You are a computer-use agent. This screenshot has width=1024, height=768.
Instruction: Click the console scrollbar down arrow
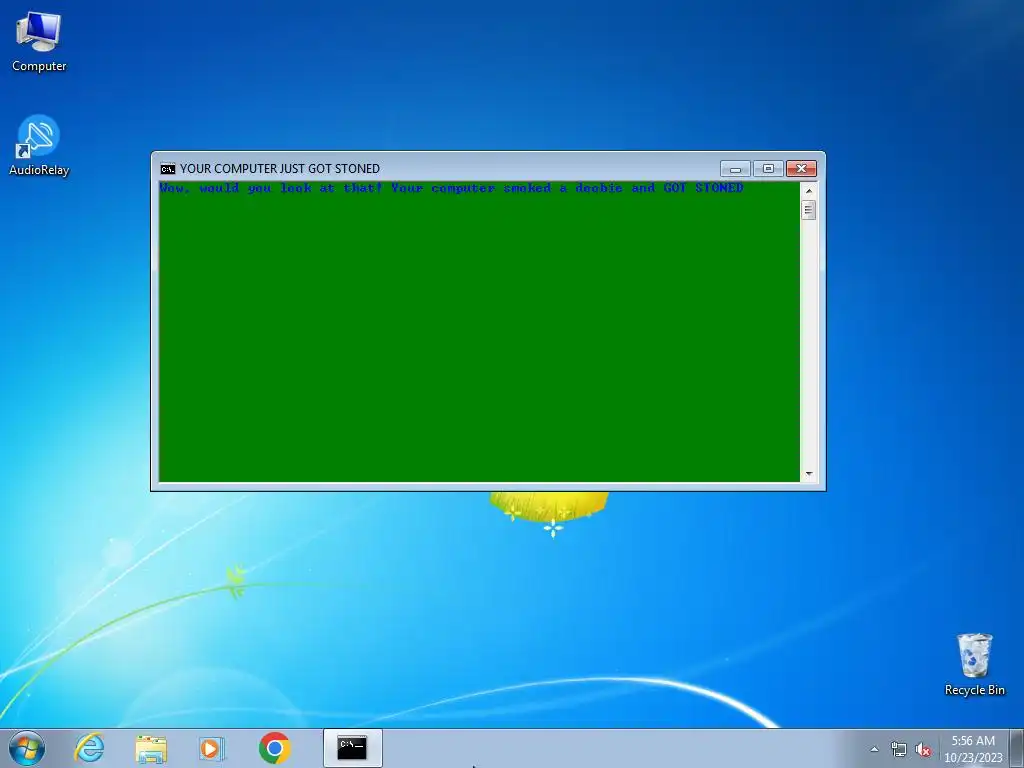pyautogui.click(x=808, y=474)
